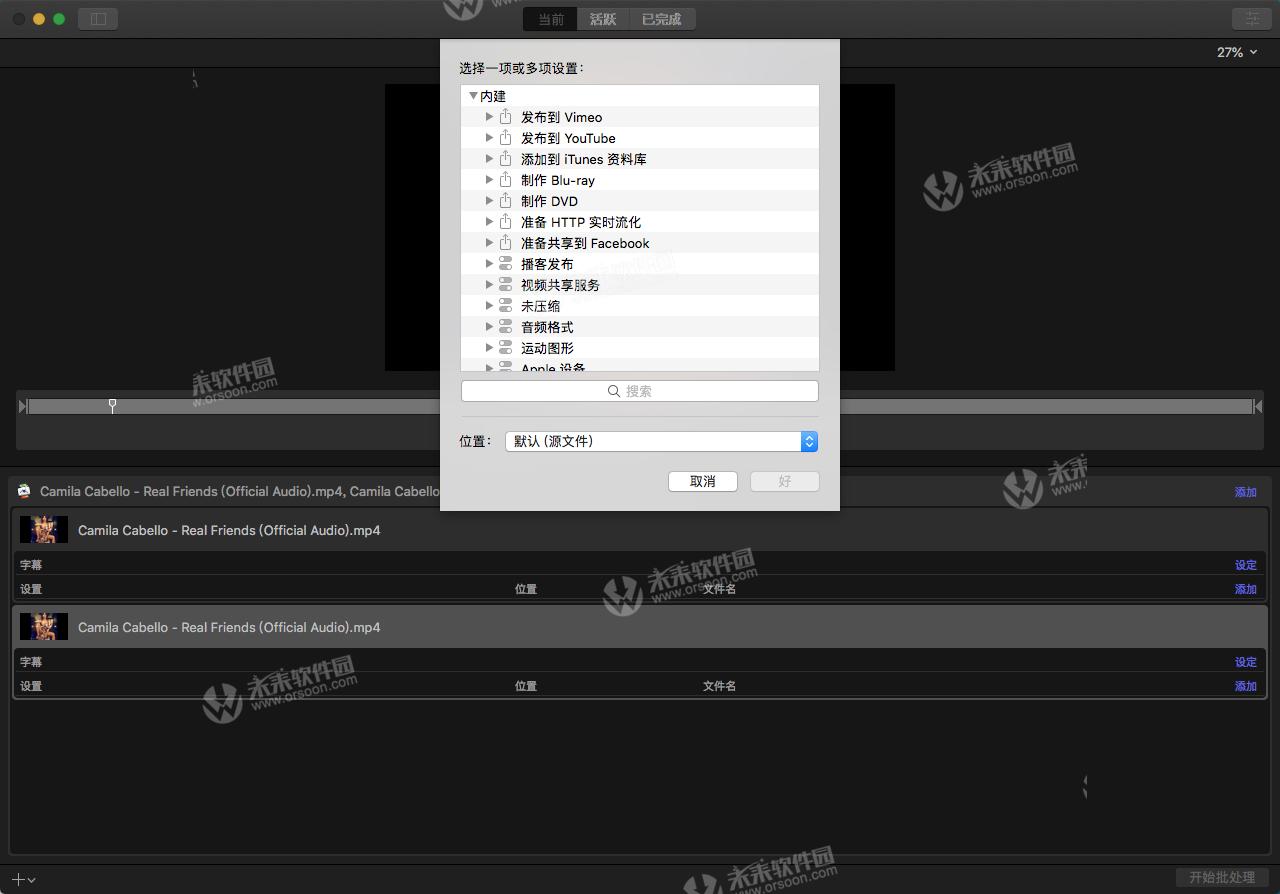1280x894 pixels.
Task: Open the inspector panel icon top right
Action: pos(1251,17)
